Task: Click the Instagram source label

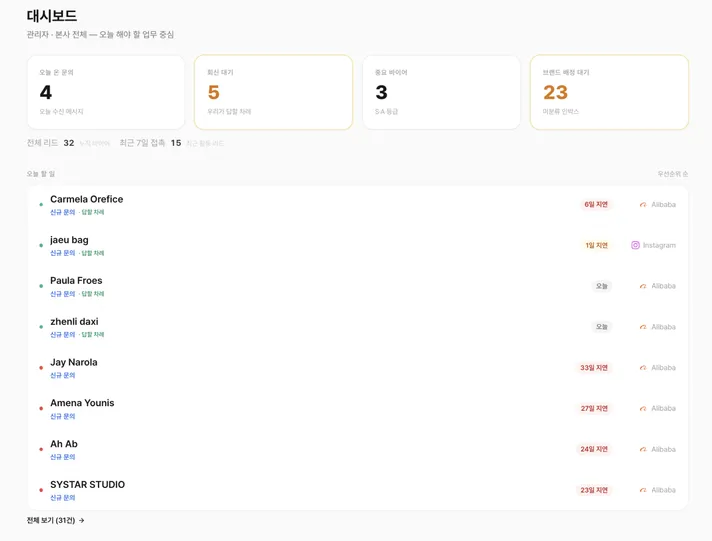Action: tap(659, 245)
